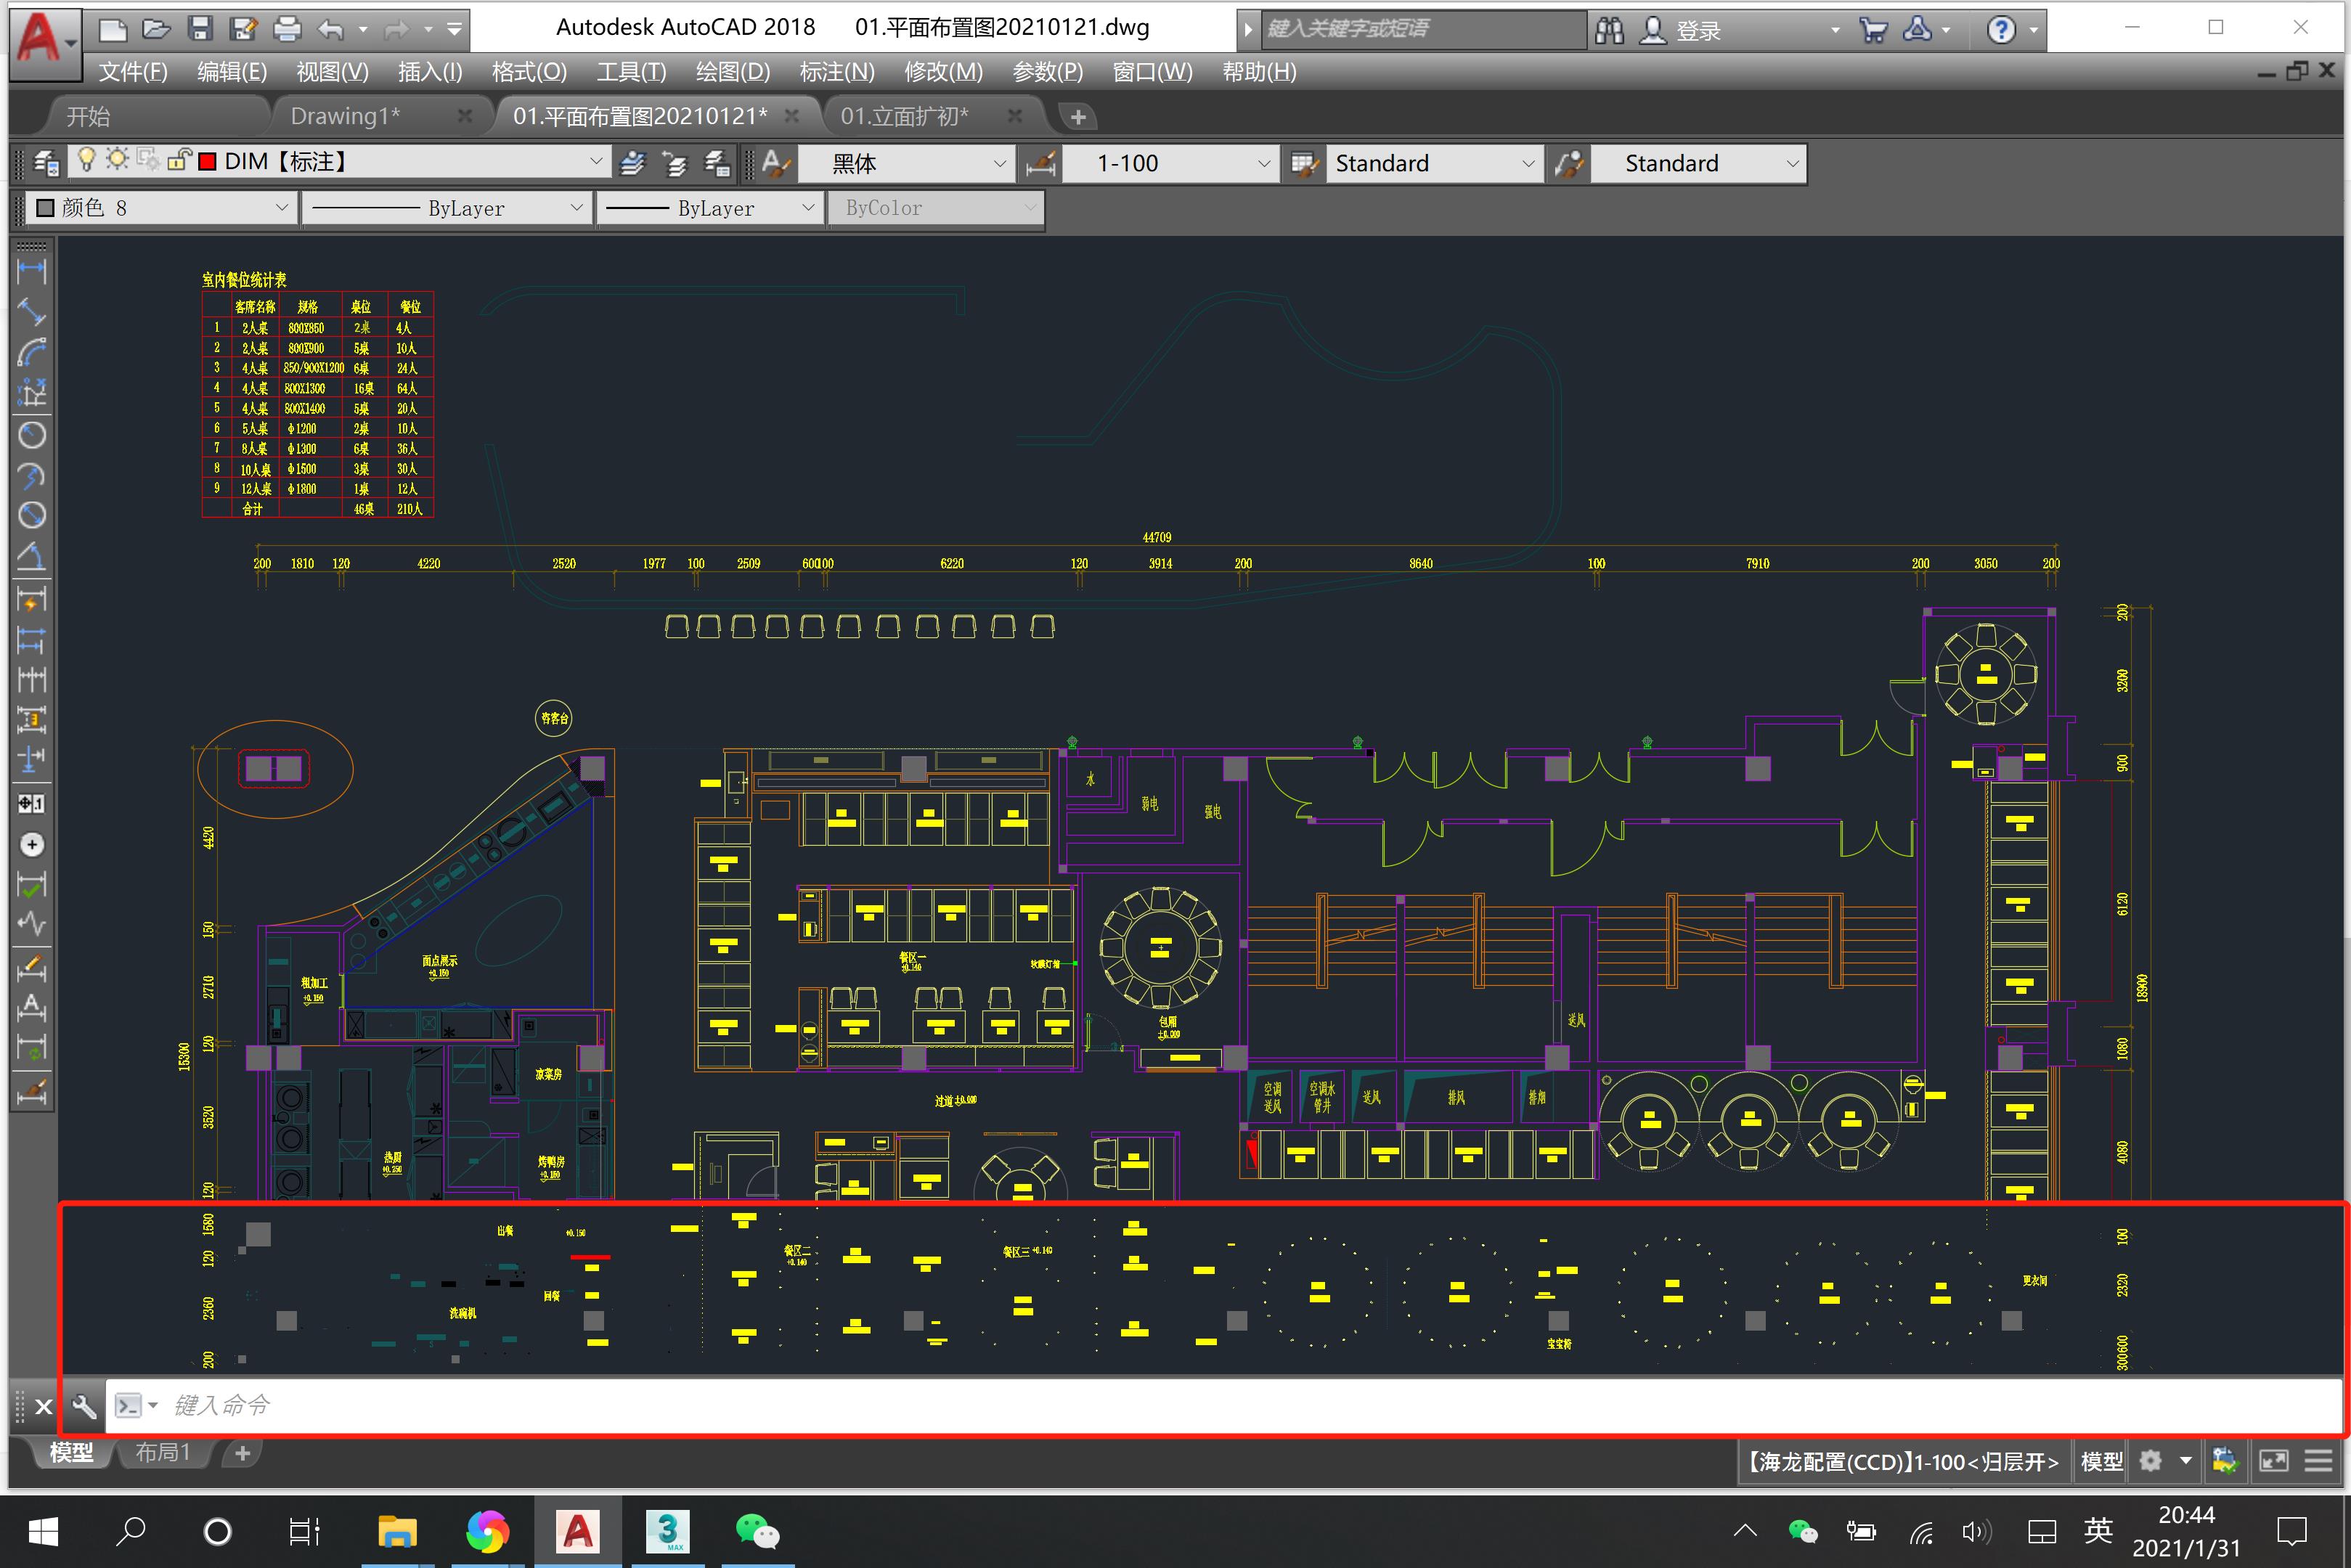The width and height of the screenshot is (2351, 1568).
Task: Click the Text Style manager icon
Action: point(776,163)
